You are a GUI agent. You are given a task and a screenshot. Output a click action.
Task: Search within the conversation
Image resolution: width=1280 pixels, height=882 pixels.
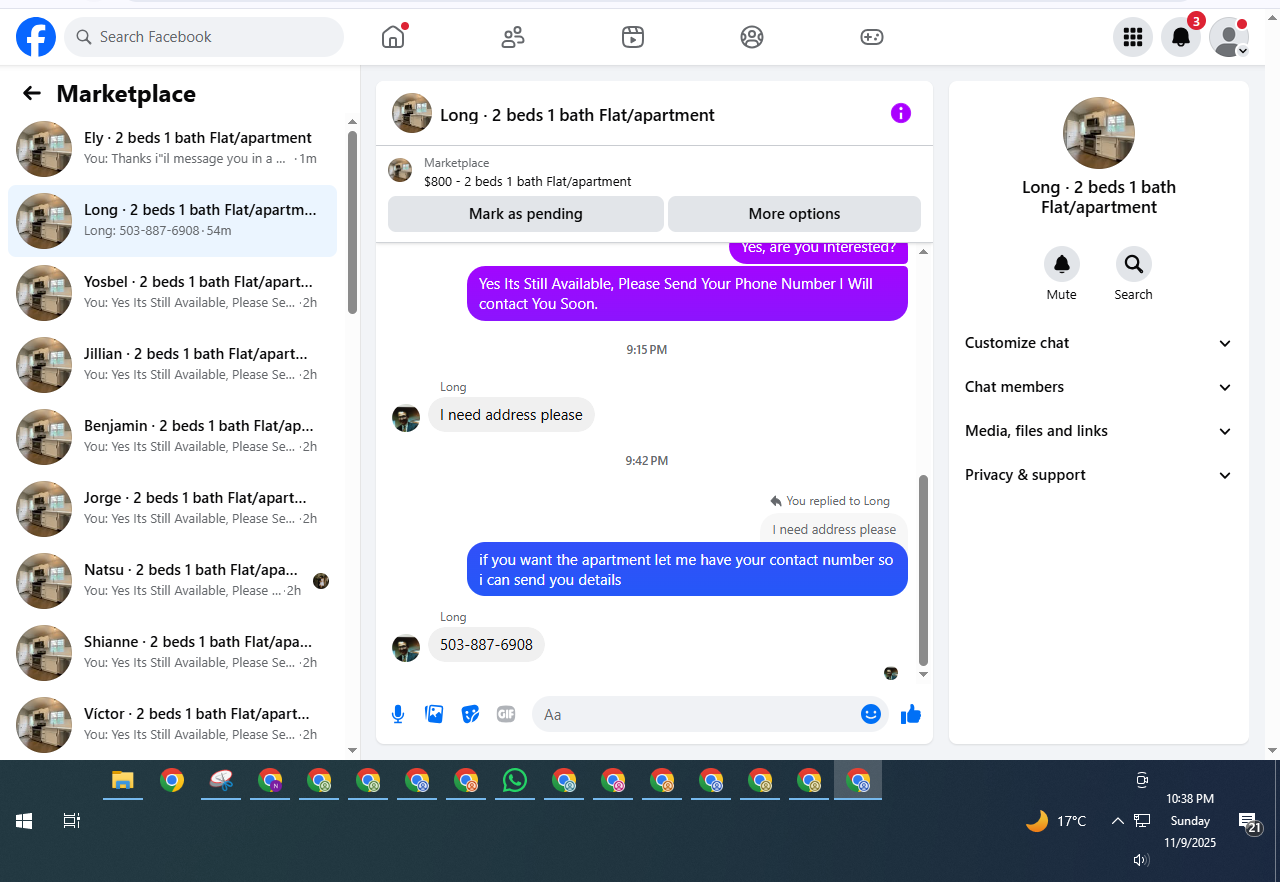tap(1134, 264)
